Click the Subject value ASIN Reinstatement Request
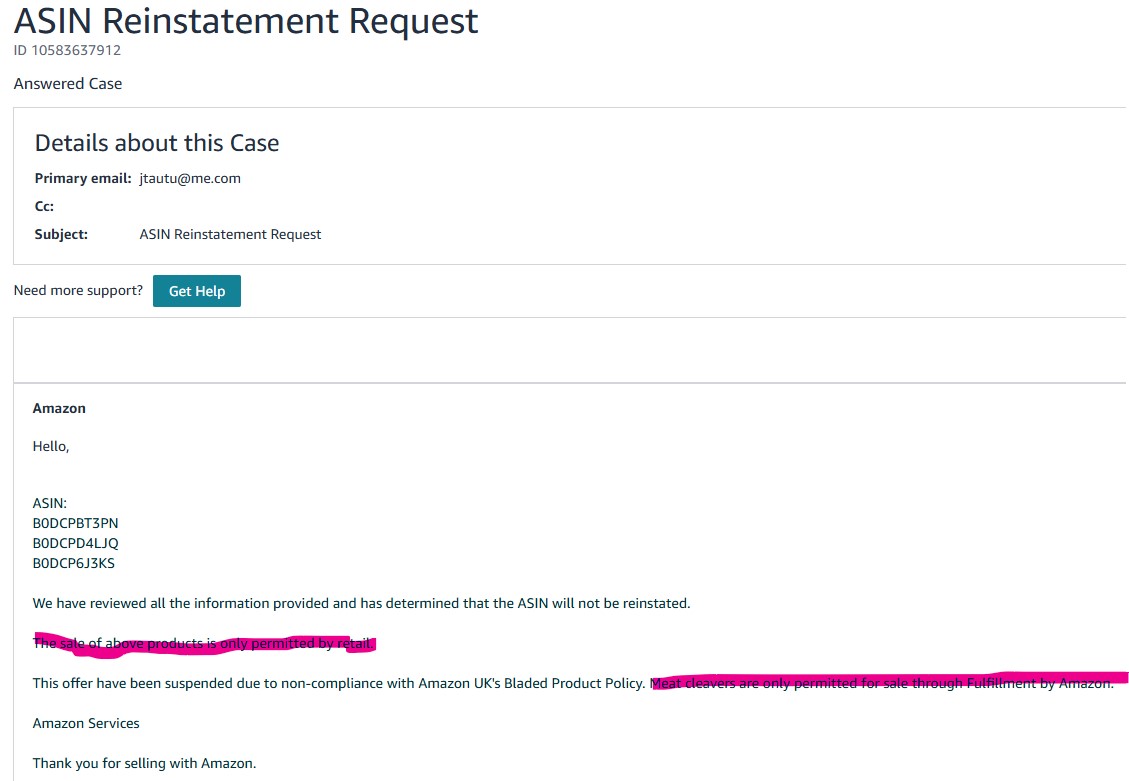Image resolution: width=1129 pixels, height=781 pixels. (230, 235)
